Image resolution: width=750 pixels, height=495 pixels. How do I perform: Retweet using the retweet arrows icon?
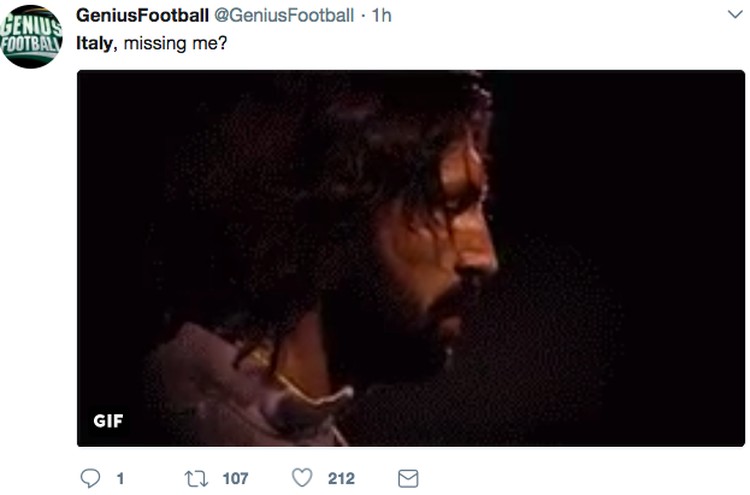(196, 478)
